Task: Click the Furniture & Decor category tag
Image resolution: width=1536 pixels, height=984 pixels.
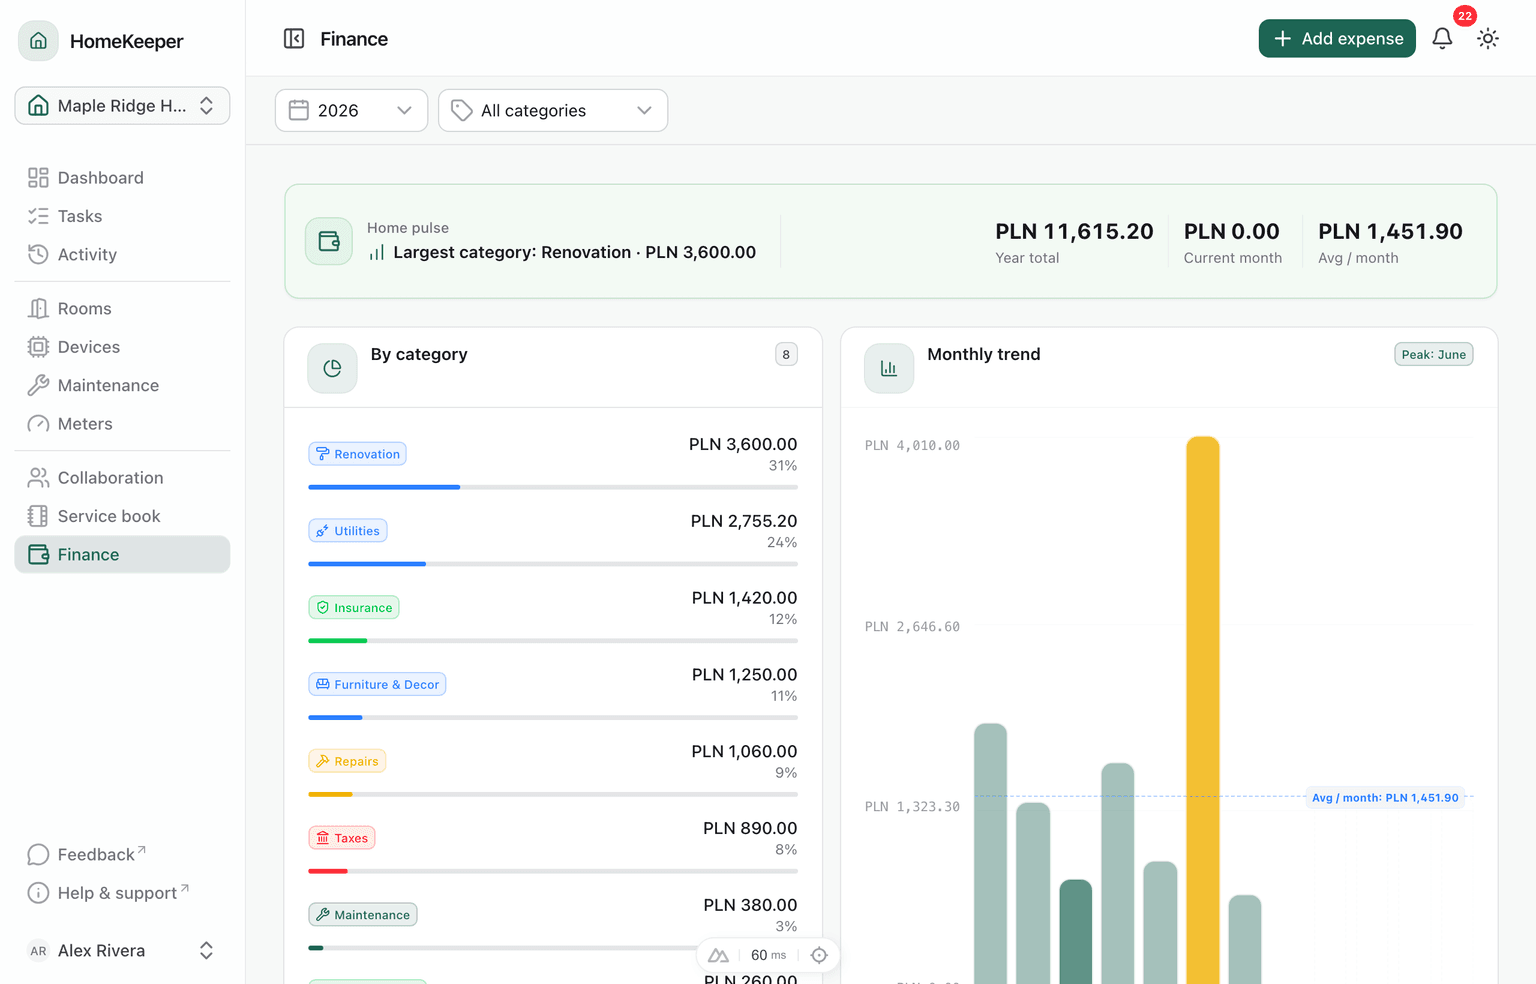Action: click(377, 685)
